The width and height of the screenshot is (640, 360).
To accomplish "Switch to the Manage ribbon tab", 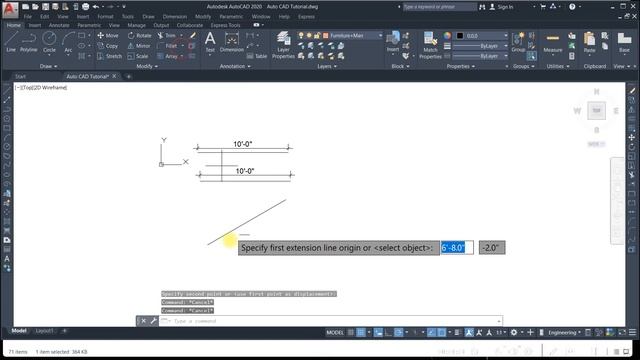I will tap(136, 25).
